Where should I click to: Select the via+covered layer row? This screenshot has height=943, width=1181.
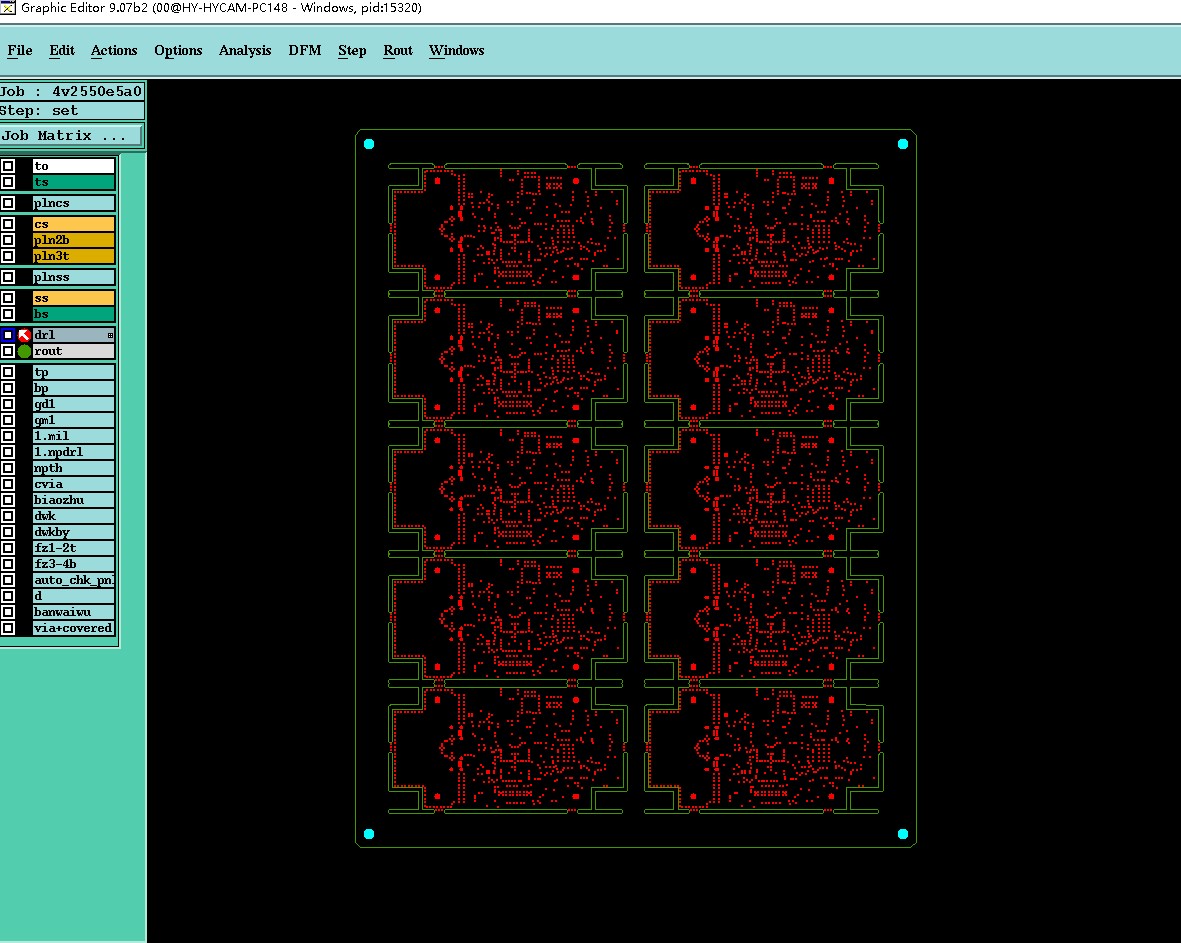pyautogui.click(x=73, y=628)
